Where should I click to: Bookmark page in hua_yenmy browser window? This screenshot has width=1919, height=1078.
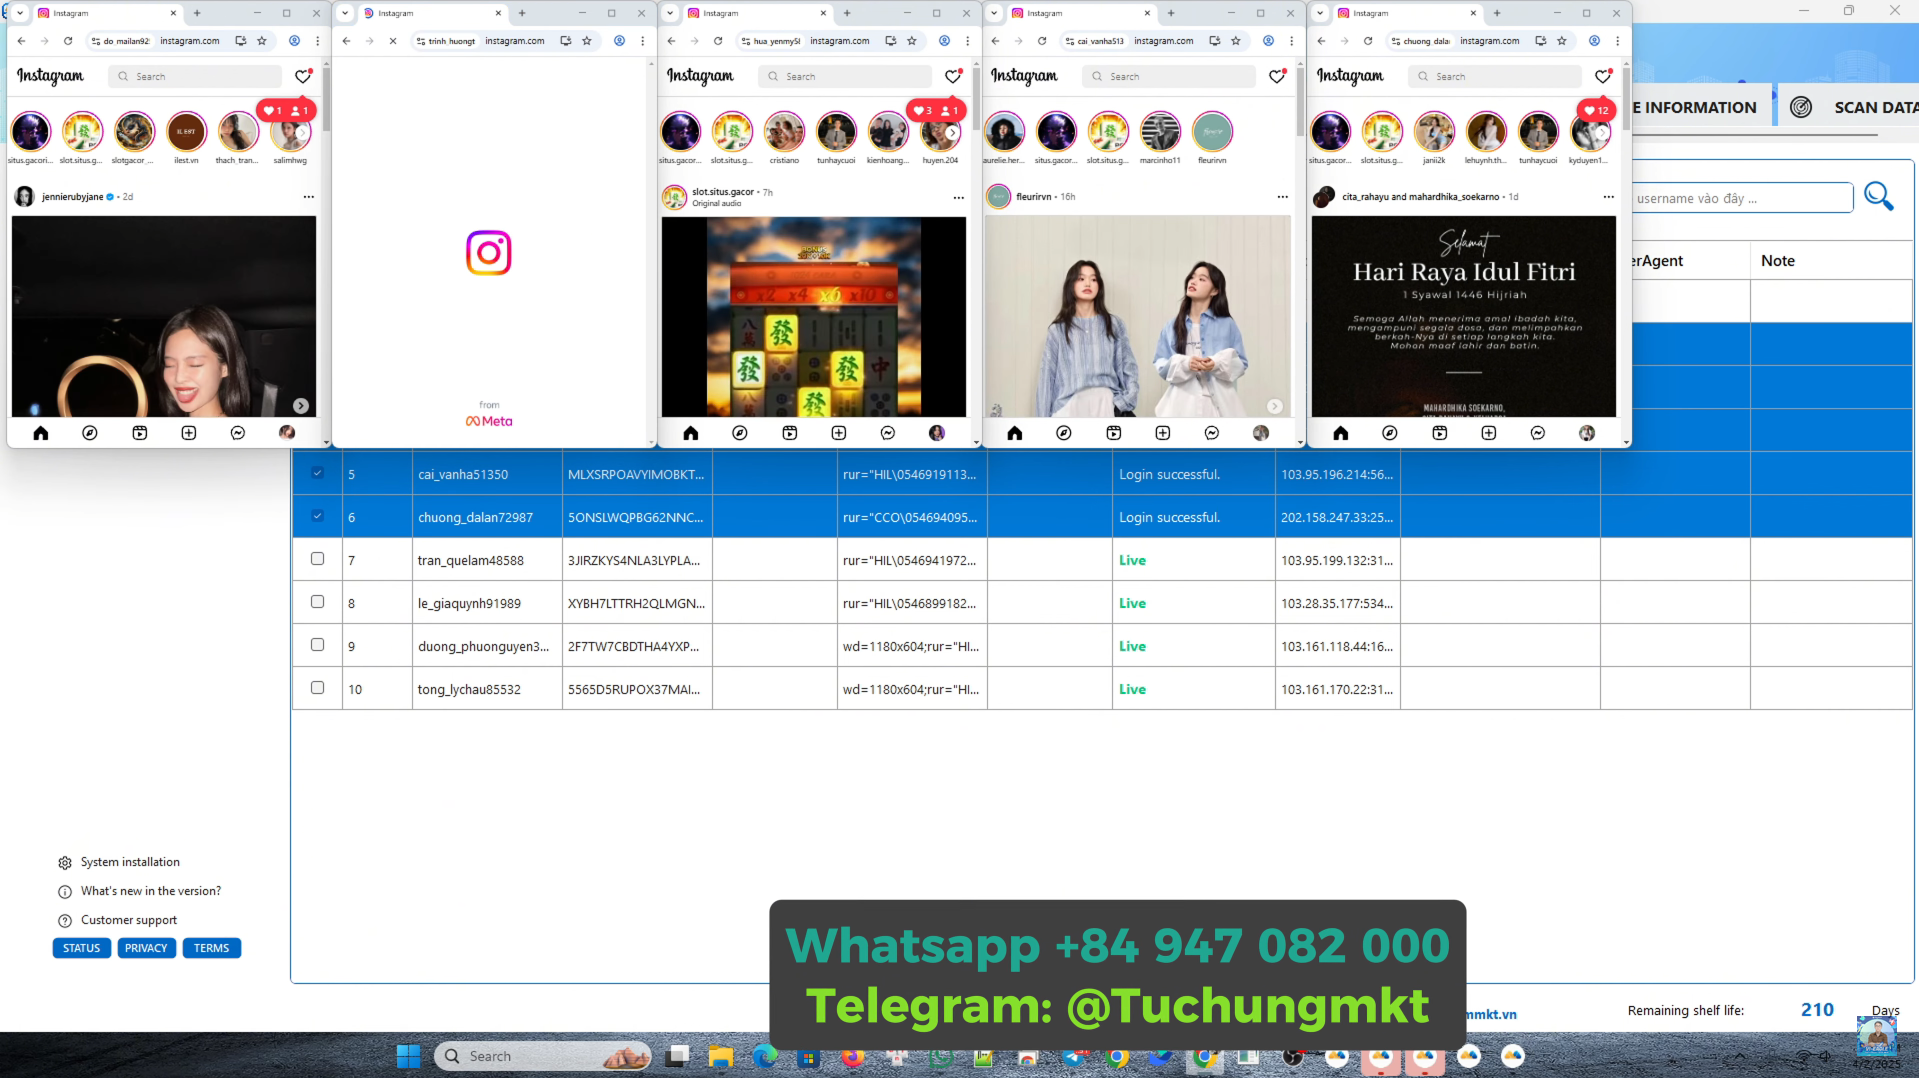pos(912,41)
